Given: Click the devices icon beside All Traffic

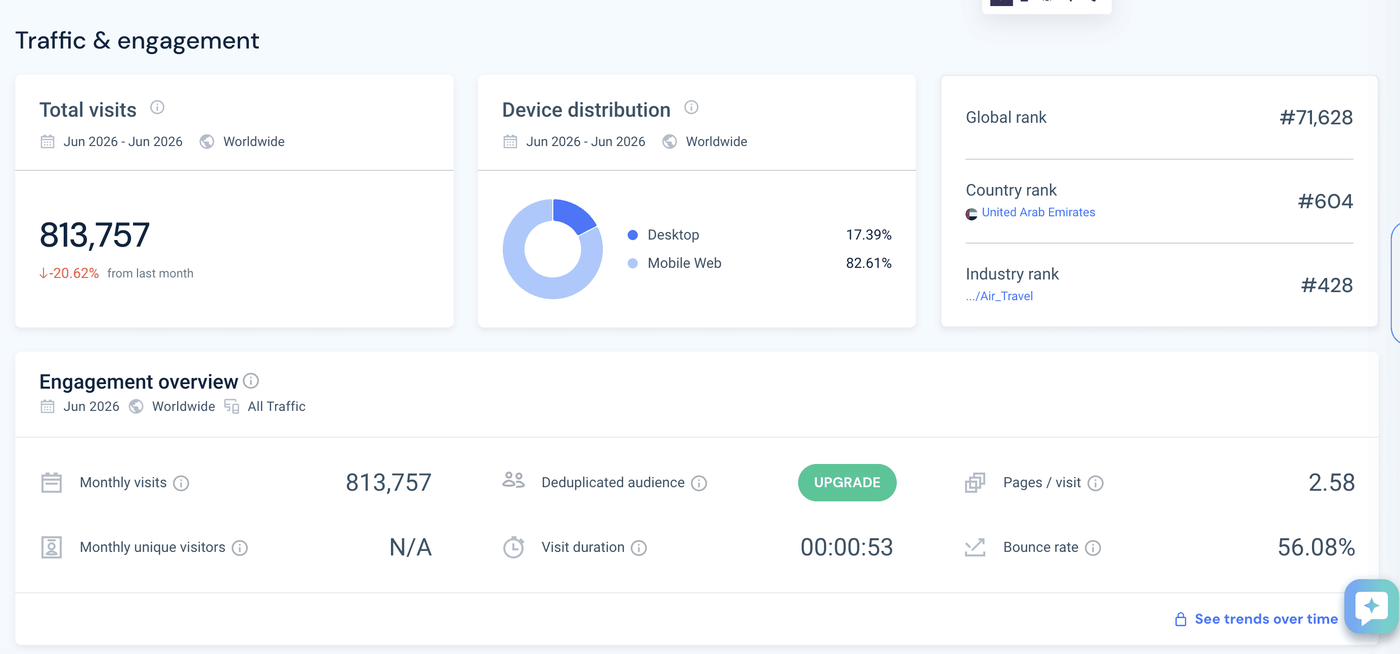Looking at the screenshot, I should [x=232, y=406].
